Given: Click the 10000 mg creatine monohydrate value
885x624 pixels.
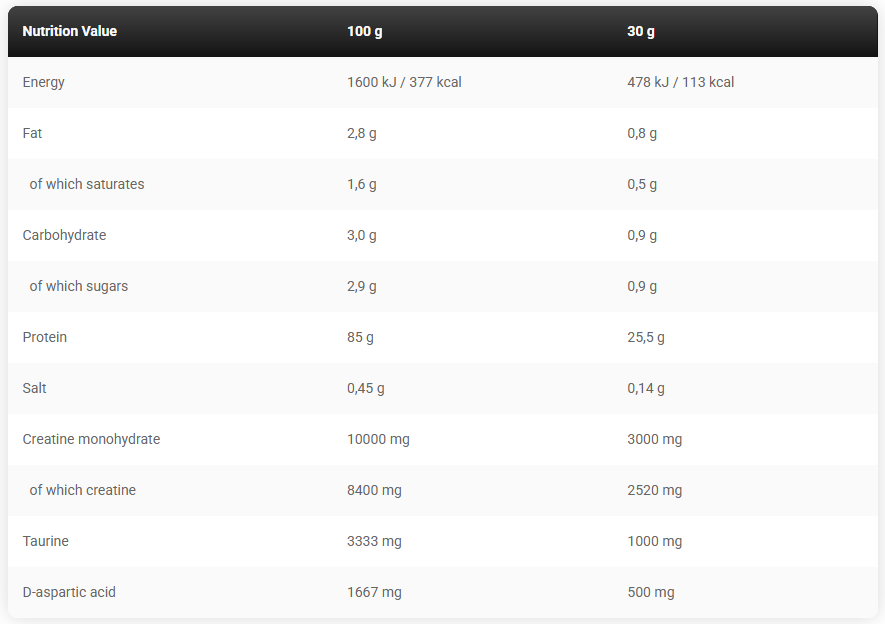Looking at the screenshot, I should pyautogui.click(x=378, y=439).
